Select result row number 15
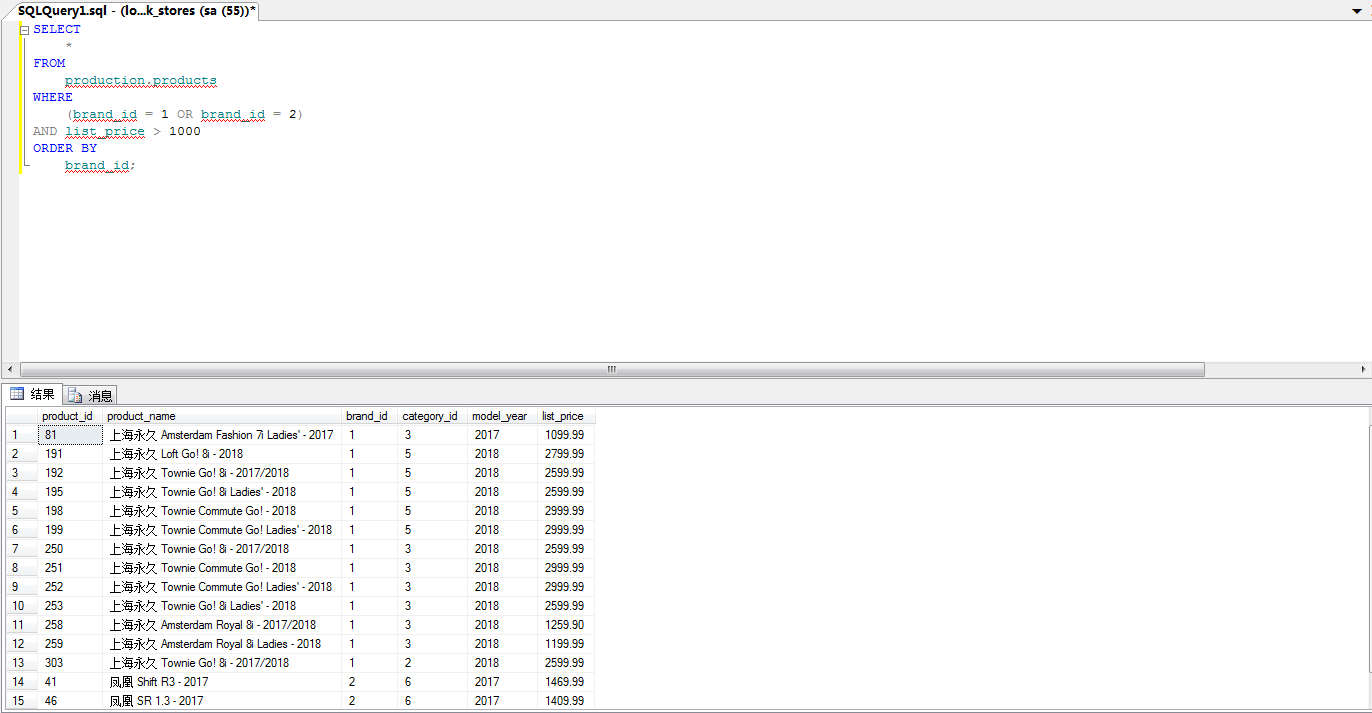1372x713 pixels. click(x=22, y=701)
